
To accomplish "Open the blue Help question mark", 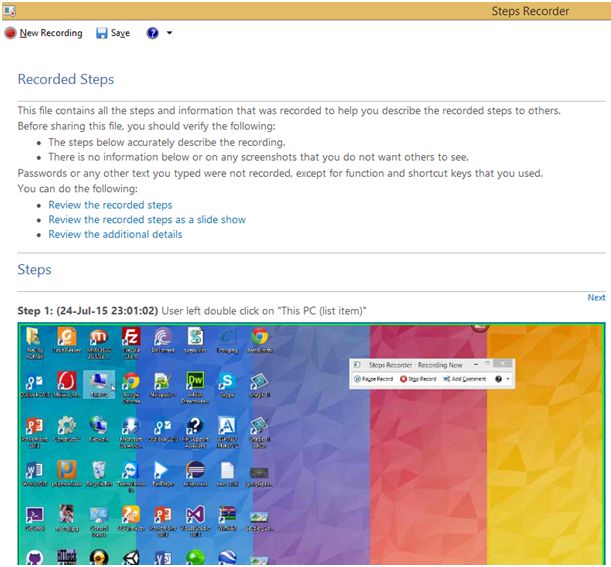I will tap(152, 33).
